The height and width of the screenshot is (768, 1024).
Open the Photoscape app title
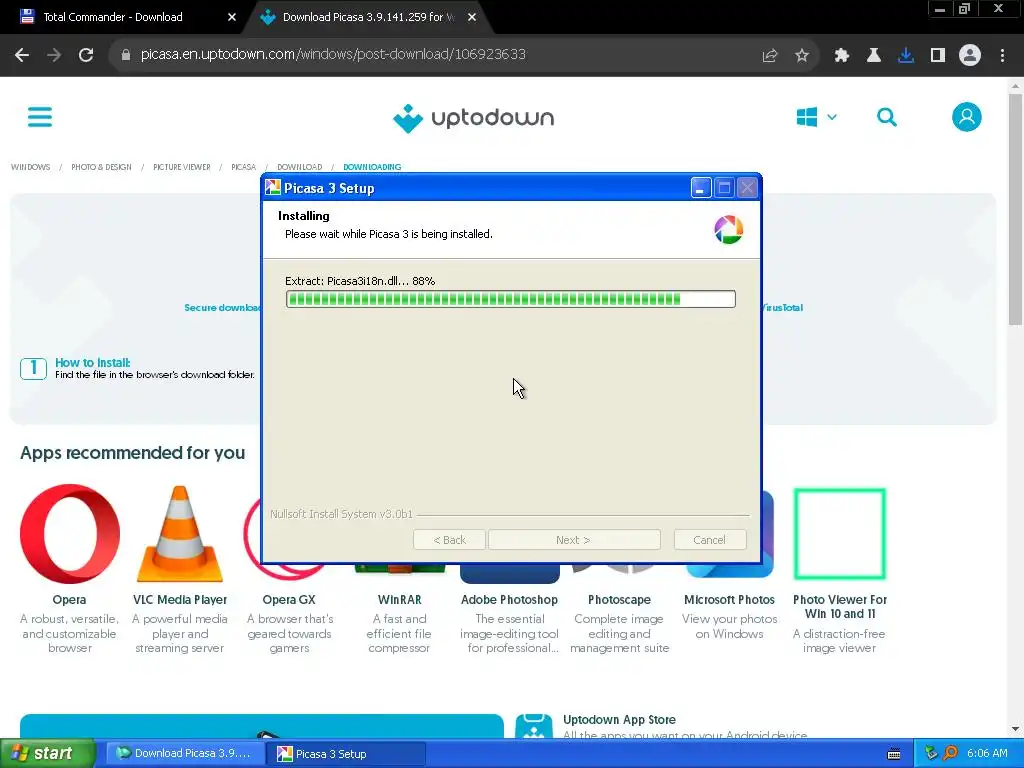pos(619,600)
